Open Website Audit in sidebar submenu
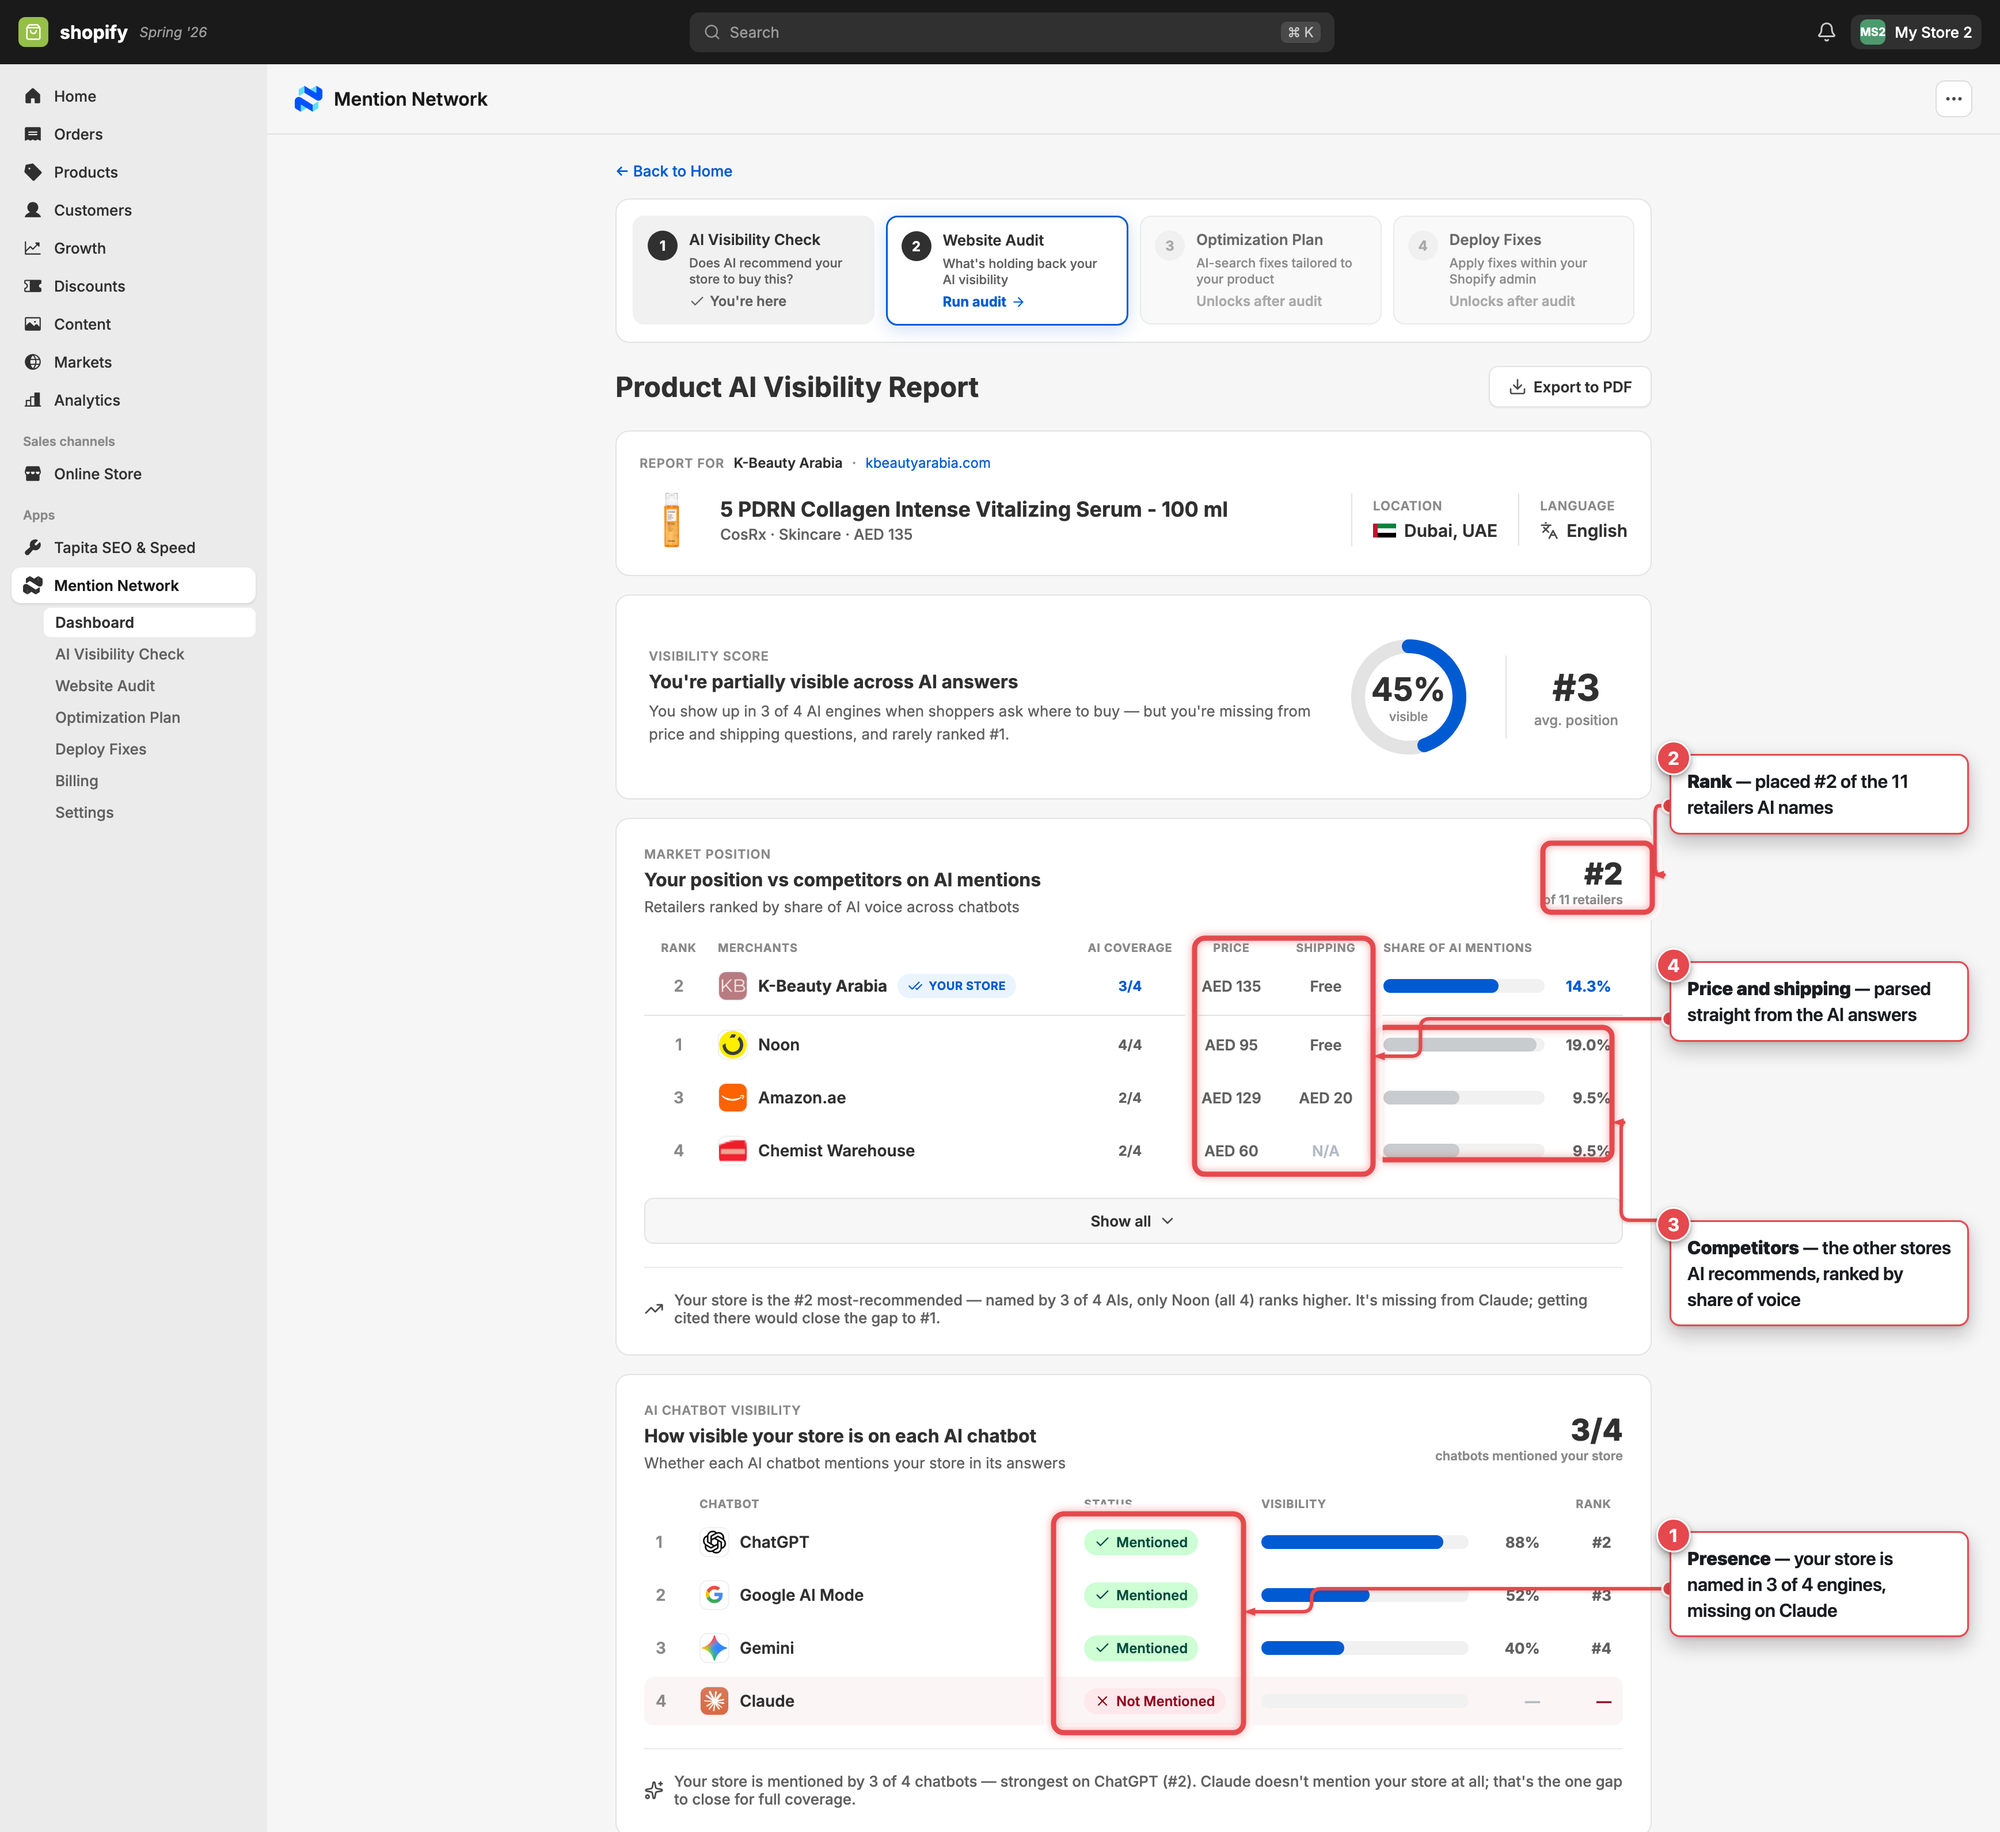Screen dimensions: 2000x1832 coord(105,686)
